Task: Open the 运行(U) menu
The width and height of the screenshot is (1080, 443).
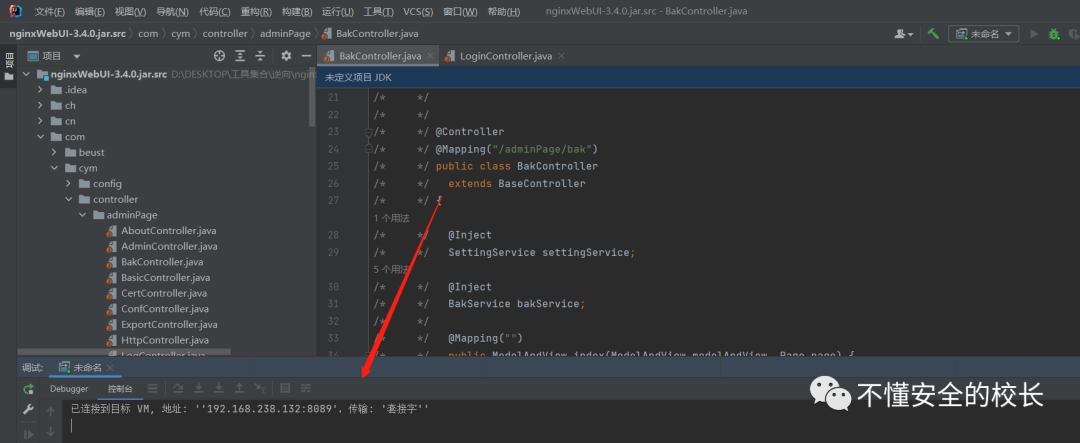Action: pyautogui.click(x=338, y=12)
